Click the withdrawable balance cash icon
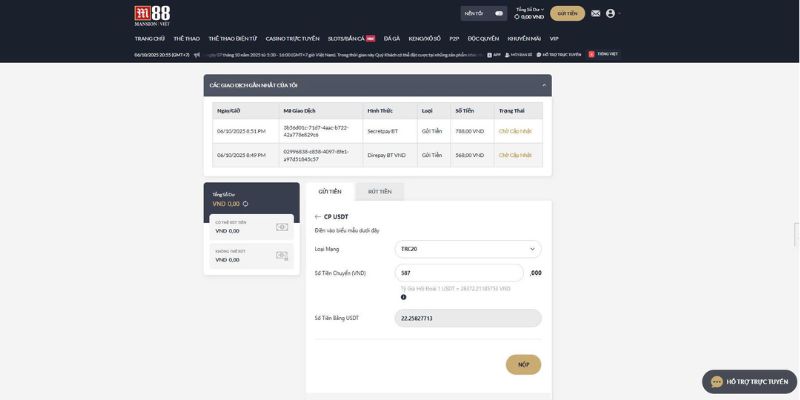The height and width of the screenshot is (400, 800). pyautogui.click(x=281, y=227)
